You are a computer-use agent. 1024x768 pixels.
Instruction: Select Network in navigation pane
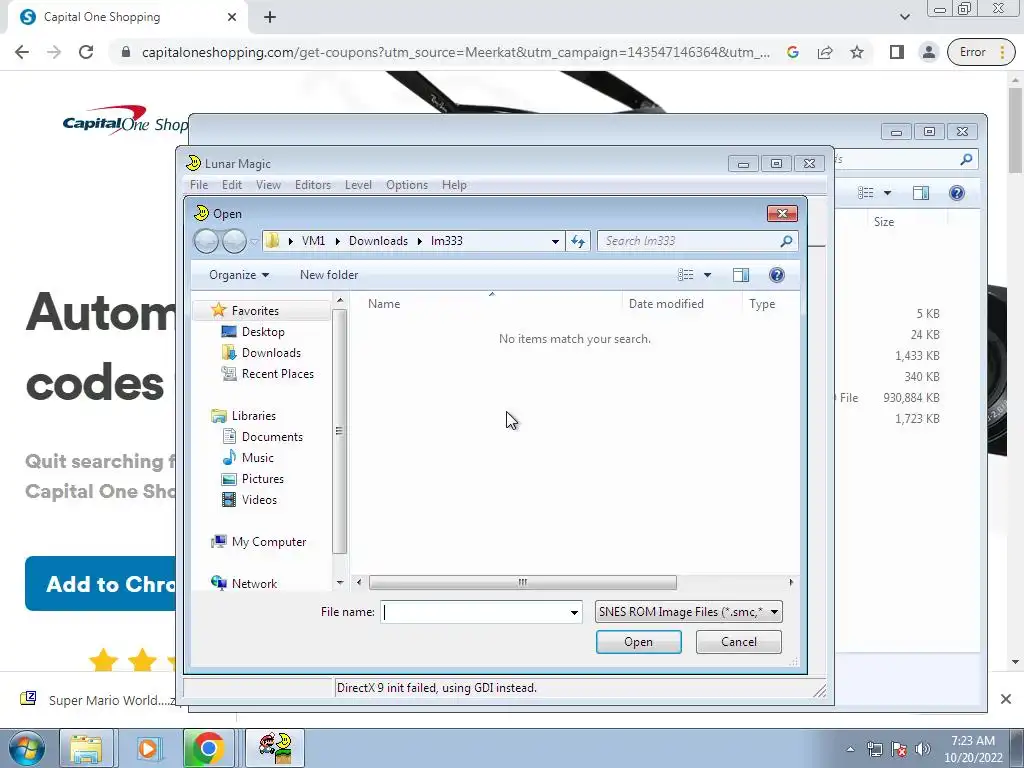[254, 583]
